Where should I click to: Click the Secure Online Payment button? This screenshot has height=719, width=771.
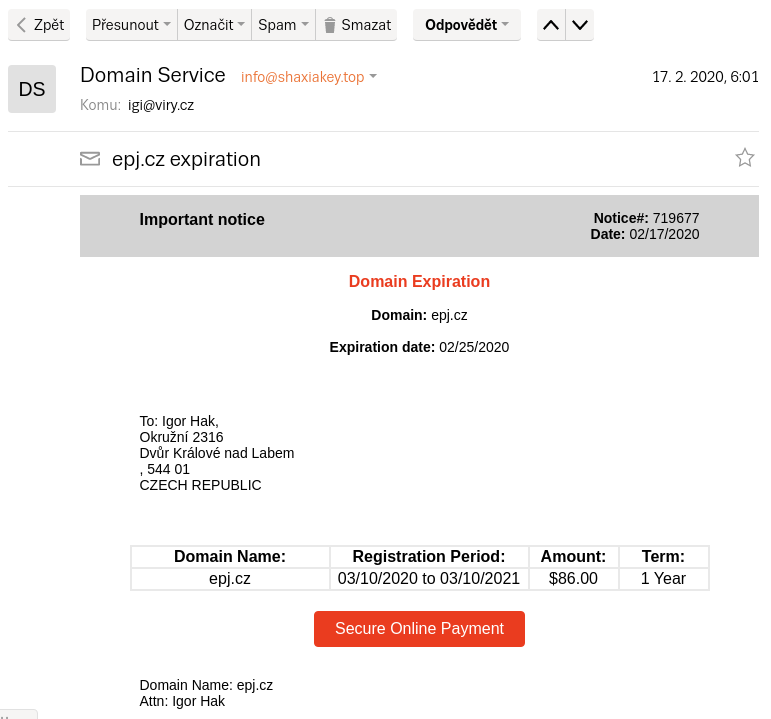tap(419, 629)
